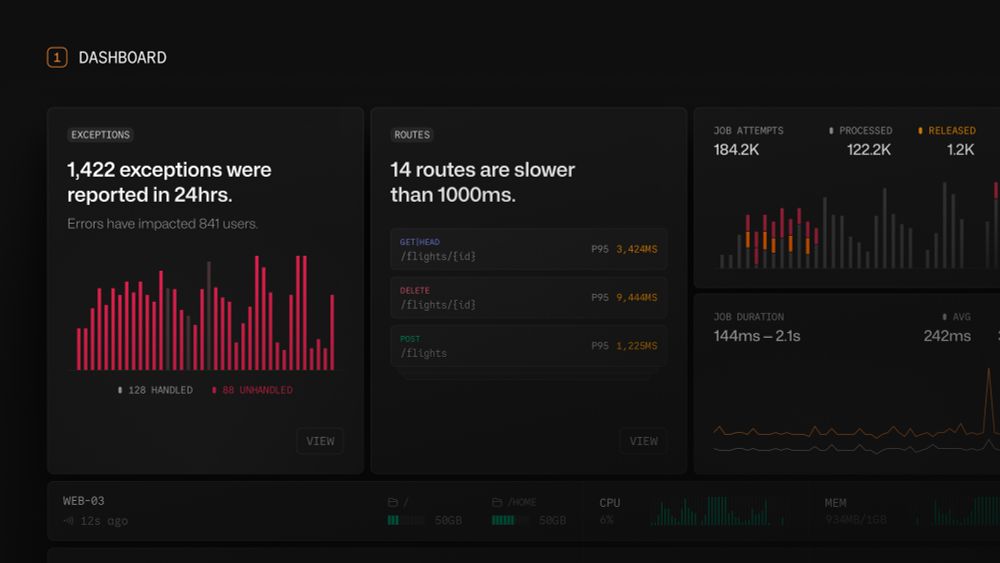Viewport: 1000px width, 563px height.
Task: Click the 3,424MS P95 value
Action: point(636,249)
